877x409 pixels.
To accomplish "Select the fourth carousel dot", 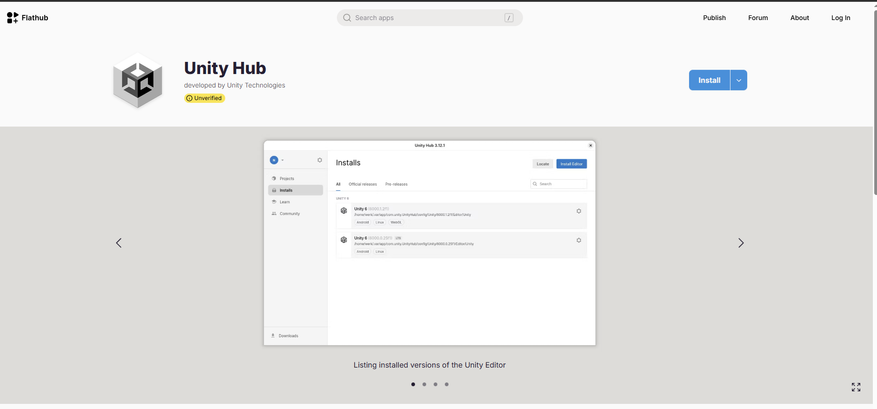I will coord(446,384).
